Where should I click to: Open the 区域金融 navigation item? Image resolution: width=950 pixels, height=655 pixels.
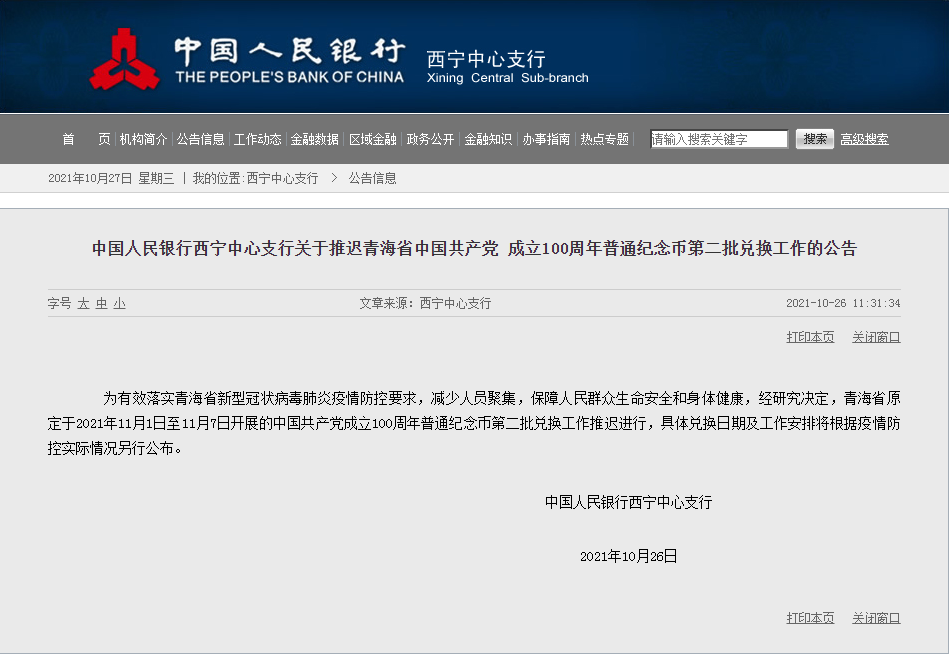[373, 139]
